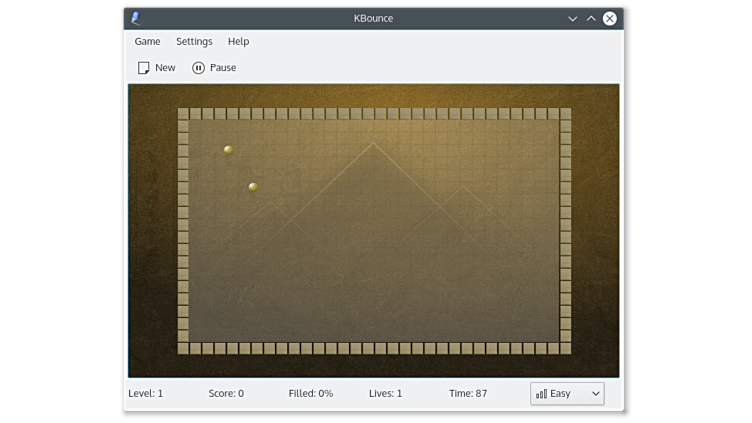The image size is (752, 423).
Task: Click the tall mountain peak in the game field
Action: coord(374,144)
